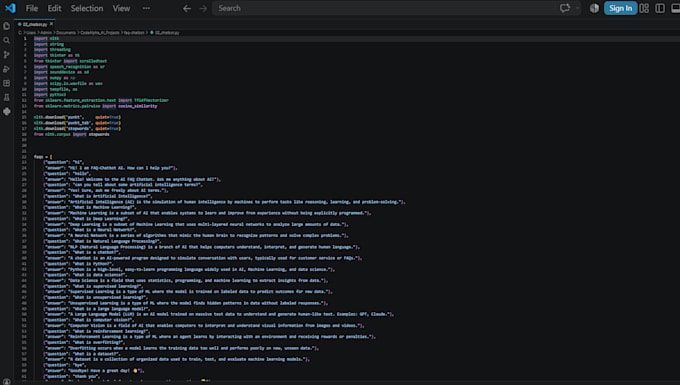Click the "What is a dataset?" question line
This screenshot has width=680, height=385.
tap(82, 354)
